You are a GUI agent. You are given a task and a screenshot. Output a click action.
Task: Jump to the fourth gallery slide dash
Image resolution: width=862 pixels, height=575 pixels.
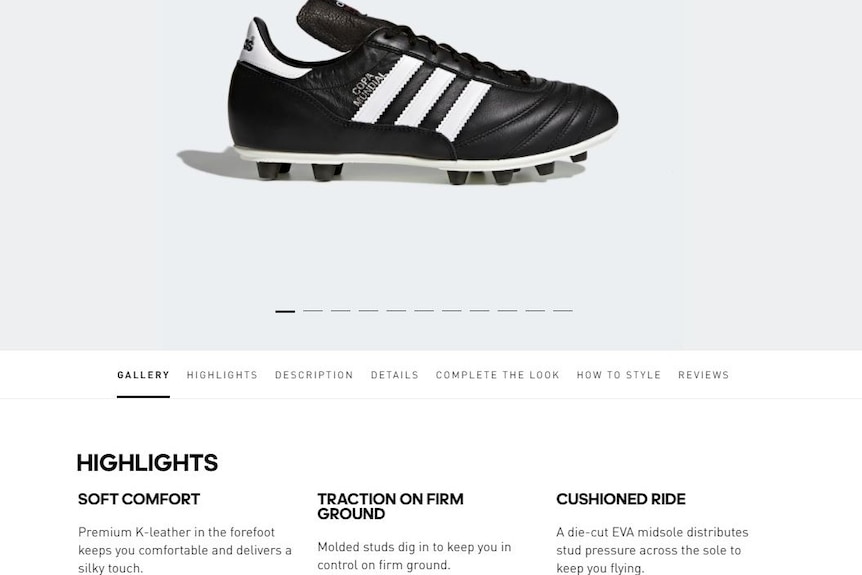pyautogui.click(x=368, y=311)
